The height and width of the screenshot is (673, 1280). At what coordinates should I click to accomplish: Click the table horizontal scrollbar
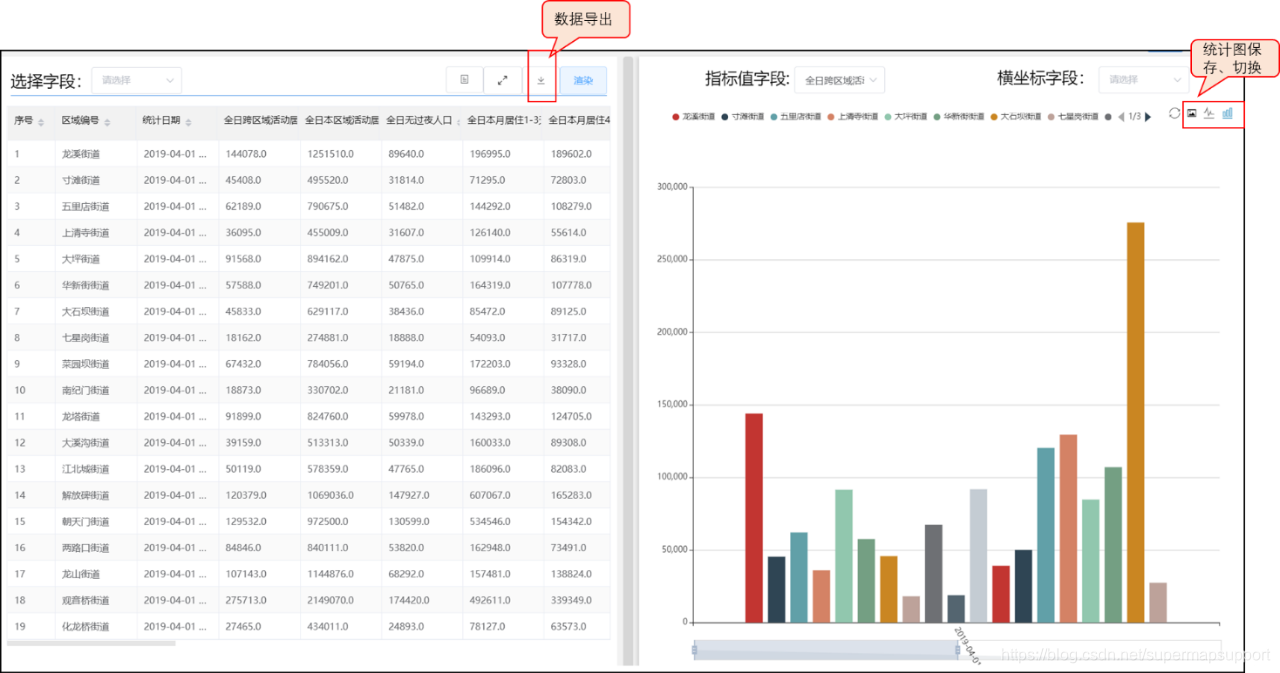(x=91, y=643)
